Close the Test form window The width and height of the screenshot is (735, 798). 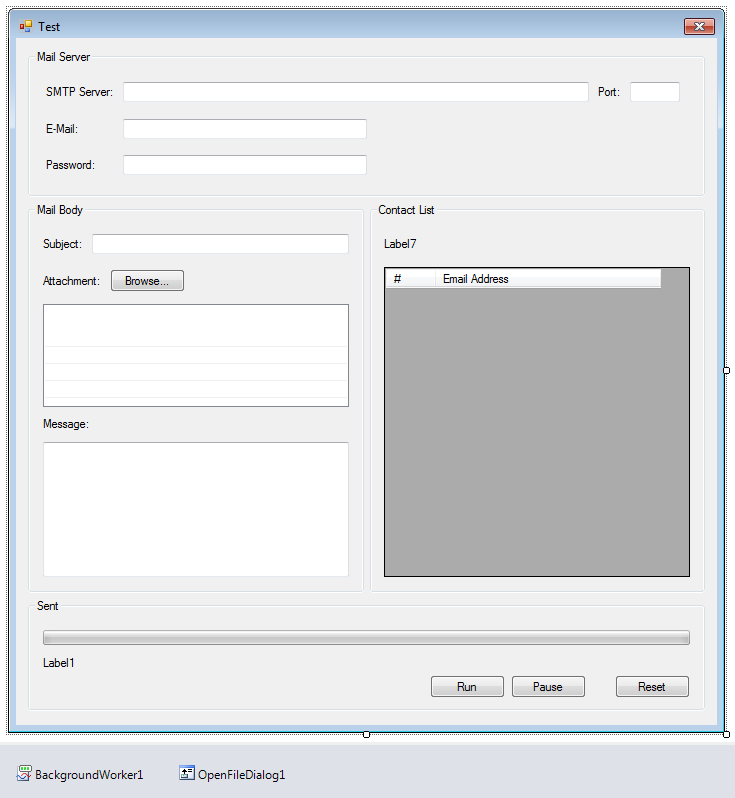[x=699, y=26]
